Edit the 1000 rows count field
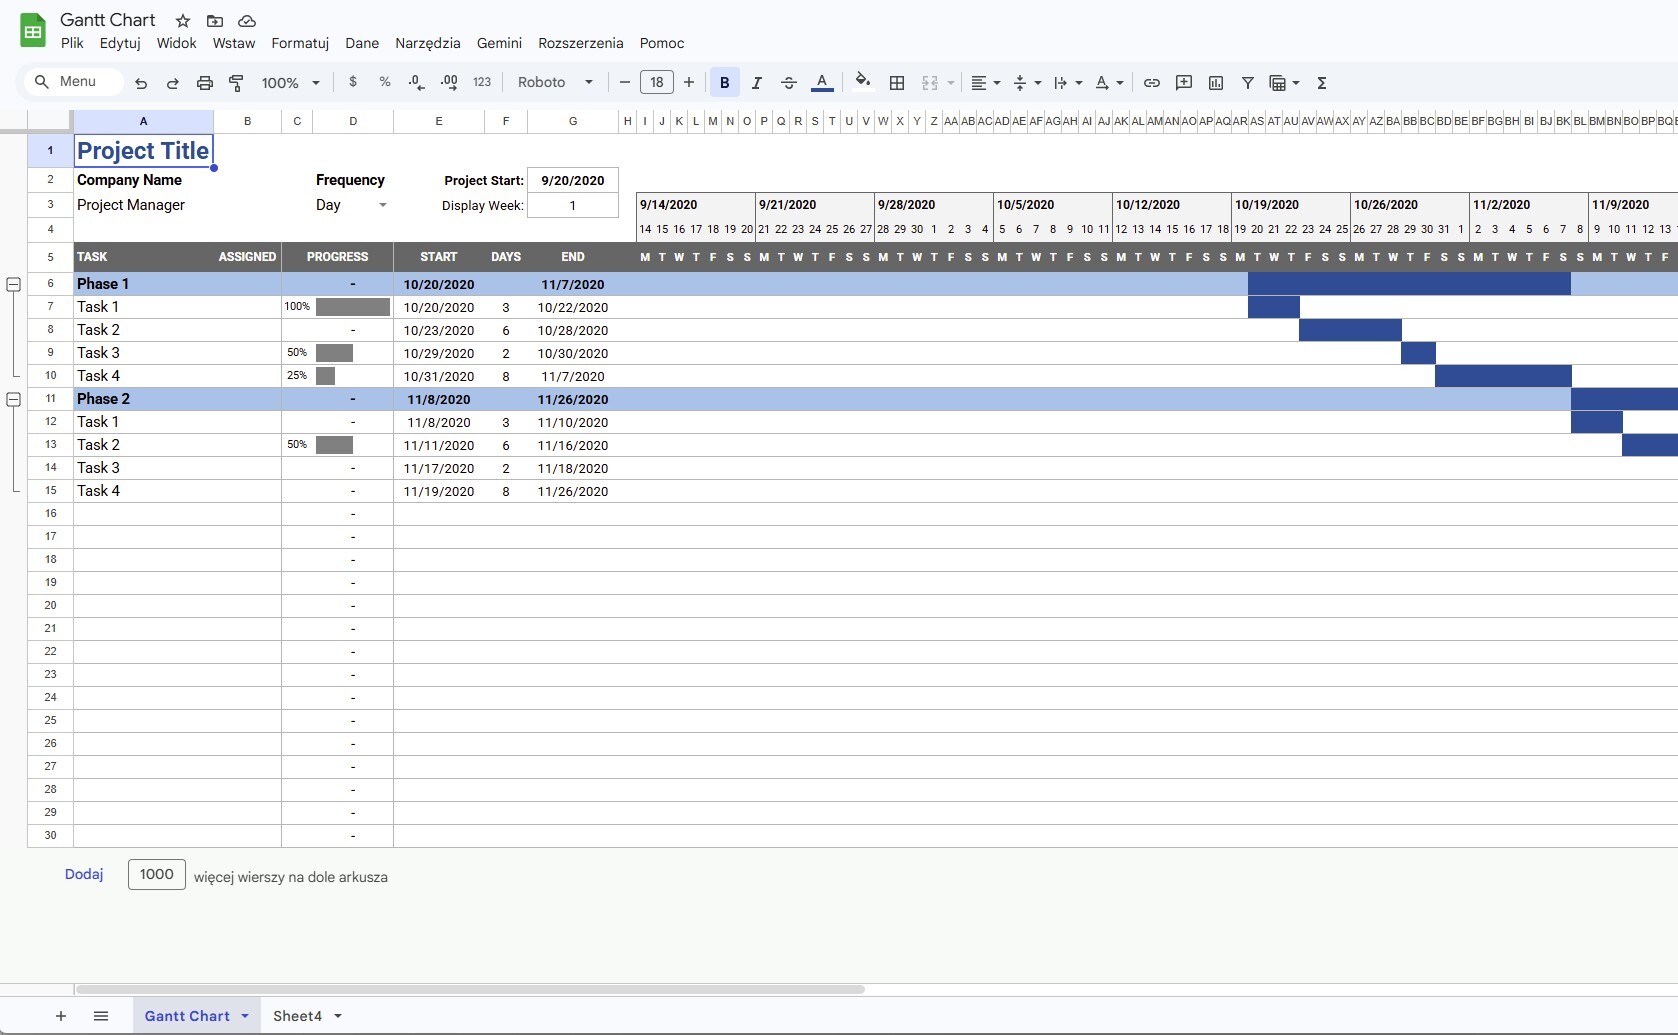Image resolution: width=1678 pixels, height=1035 pixels. [x=157, y=874]
